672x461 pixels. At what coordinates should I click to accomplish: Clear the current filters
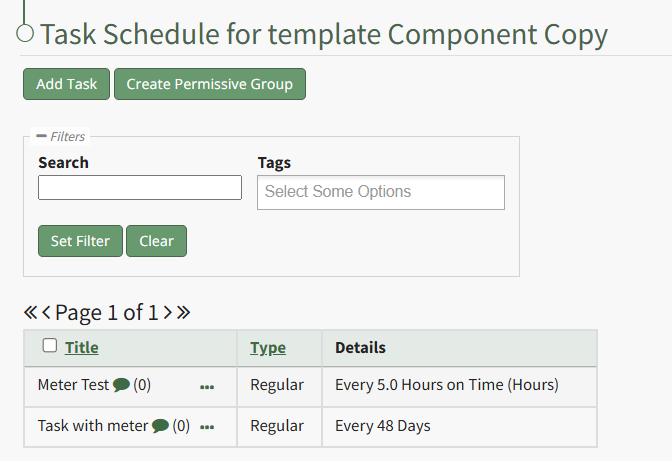(156, 241)
